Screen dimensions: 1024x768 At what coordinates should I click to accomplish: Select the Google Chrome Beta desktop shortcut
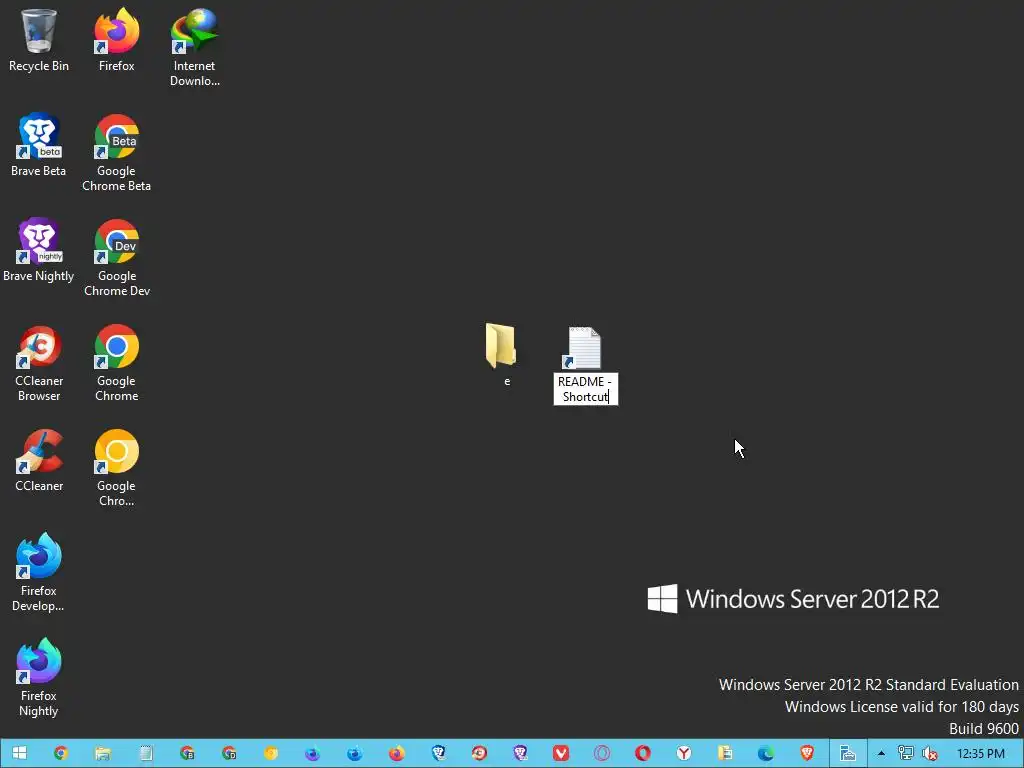pos(116,153)
